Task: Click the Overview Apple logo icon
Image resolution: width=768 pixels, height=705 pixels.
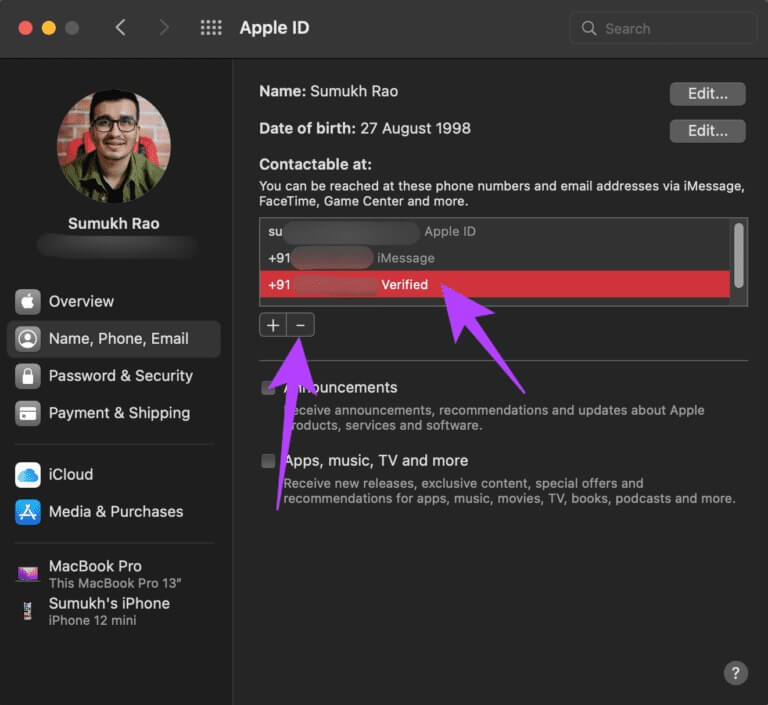Action: (27, 301)
